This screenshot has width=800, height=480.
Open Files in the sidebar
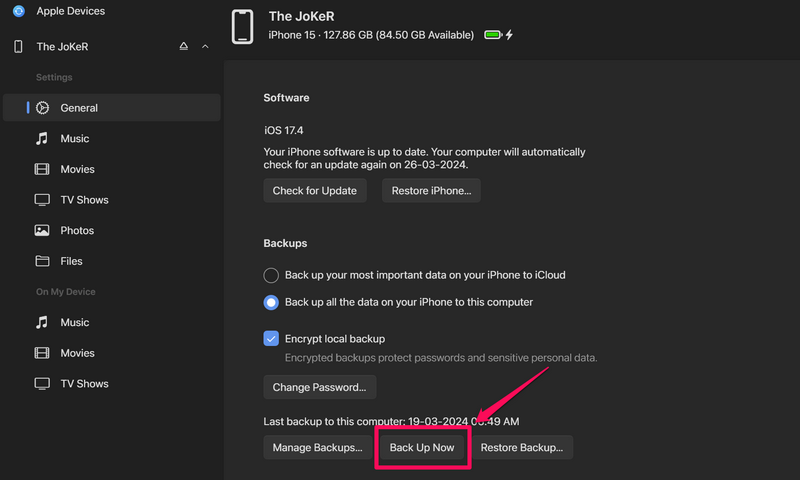coord(71,261)
